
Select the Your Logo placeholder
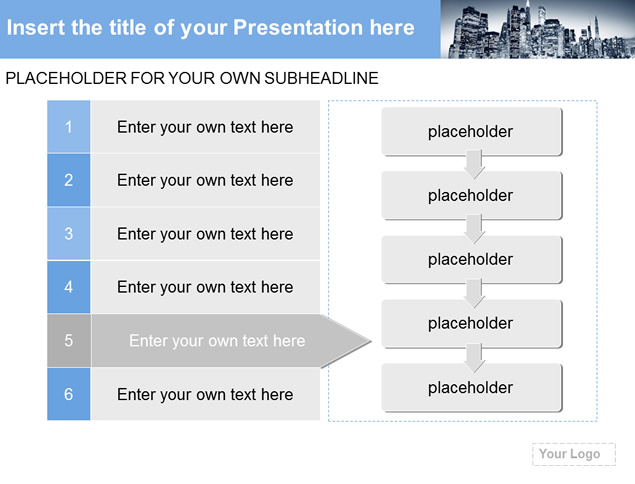[x=574, y=454]
